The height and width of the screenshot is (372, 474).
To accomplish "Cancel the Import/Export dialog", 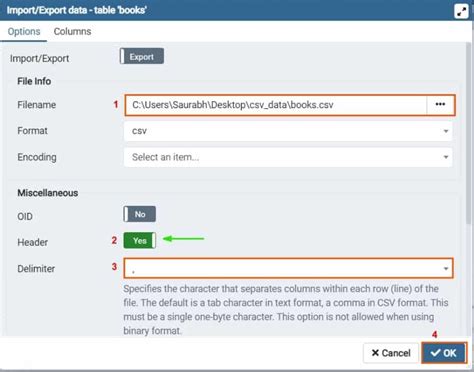I will (391, 353).
